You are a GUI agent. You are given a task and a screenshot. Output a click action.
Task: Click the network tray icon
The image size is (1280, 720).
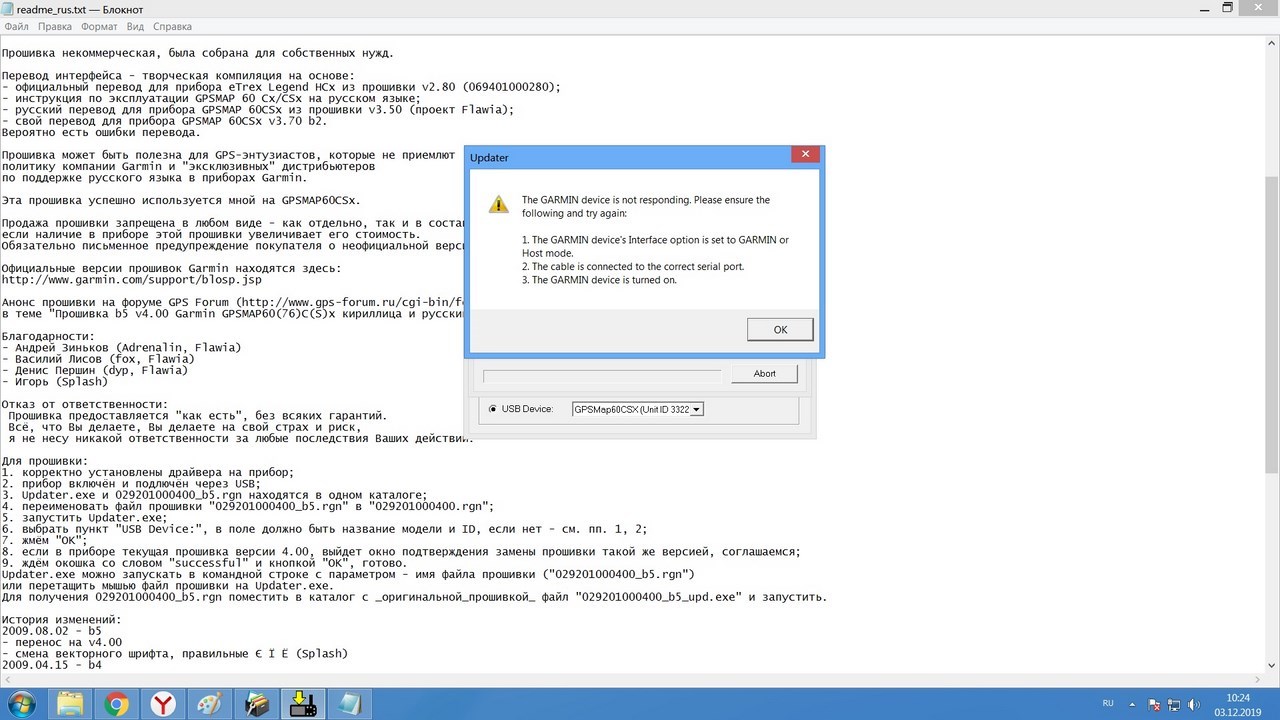(1172, 704)
